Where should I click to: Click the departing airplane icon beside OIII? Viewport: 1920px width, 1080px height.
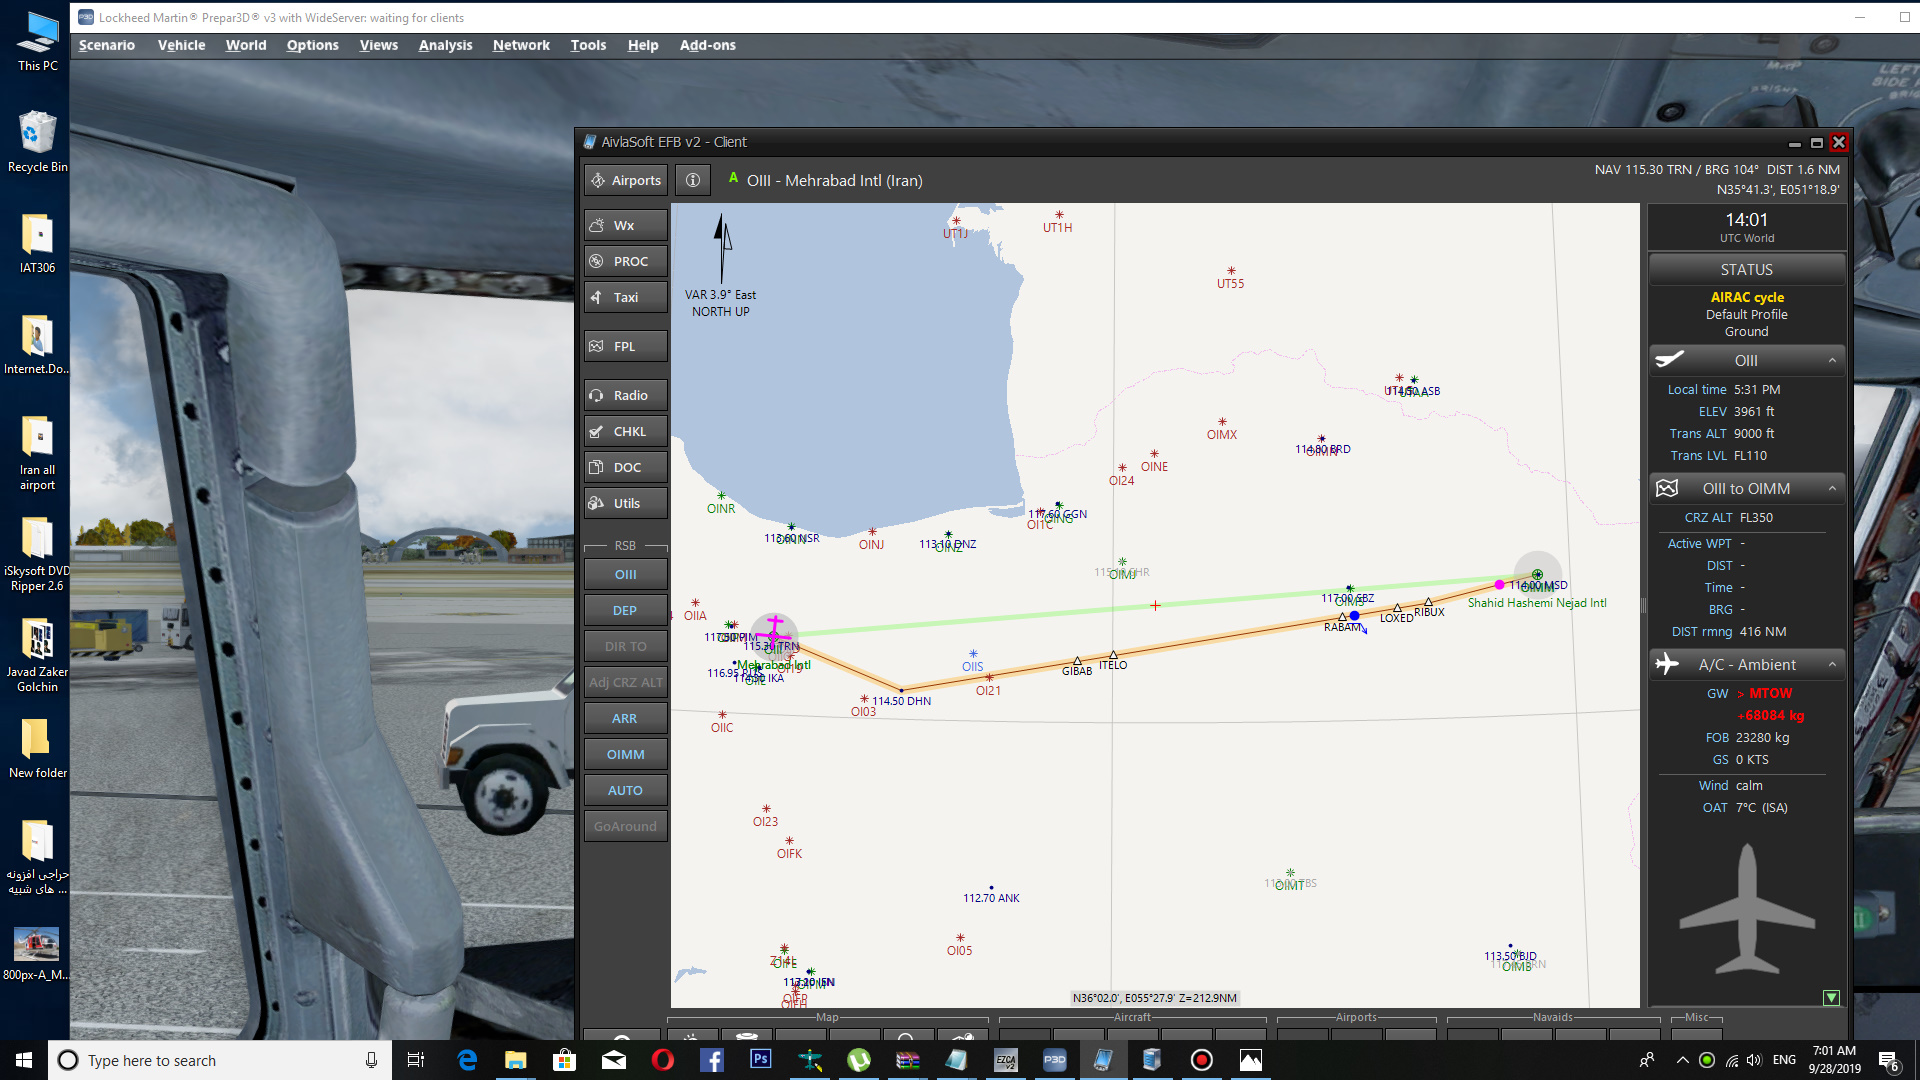(1669, 359)
